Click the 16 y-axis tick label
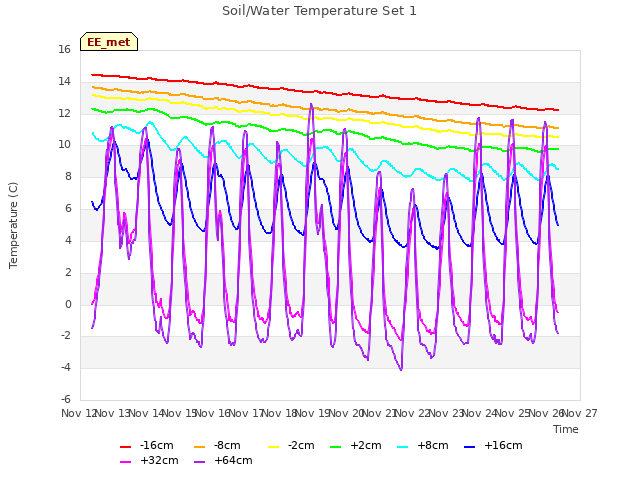This screenshot has height=480, width=640. coord(64,49)
